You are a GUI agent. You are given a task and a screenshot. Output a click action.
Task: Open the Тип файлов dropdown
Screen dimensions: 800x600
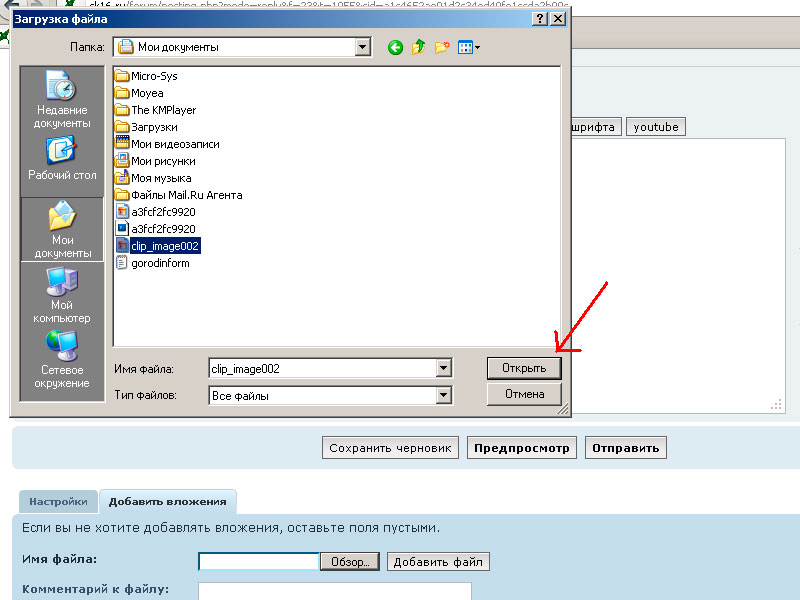click(443, 396)
